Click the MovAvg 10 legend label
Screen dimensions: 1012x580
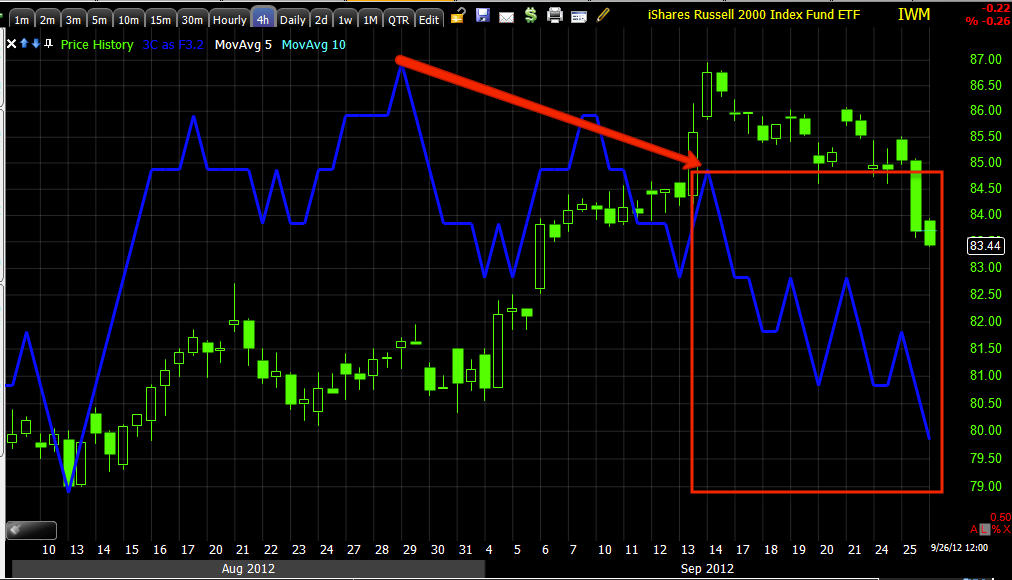click(313, 45)
